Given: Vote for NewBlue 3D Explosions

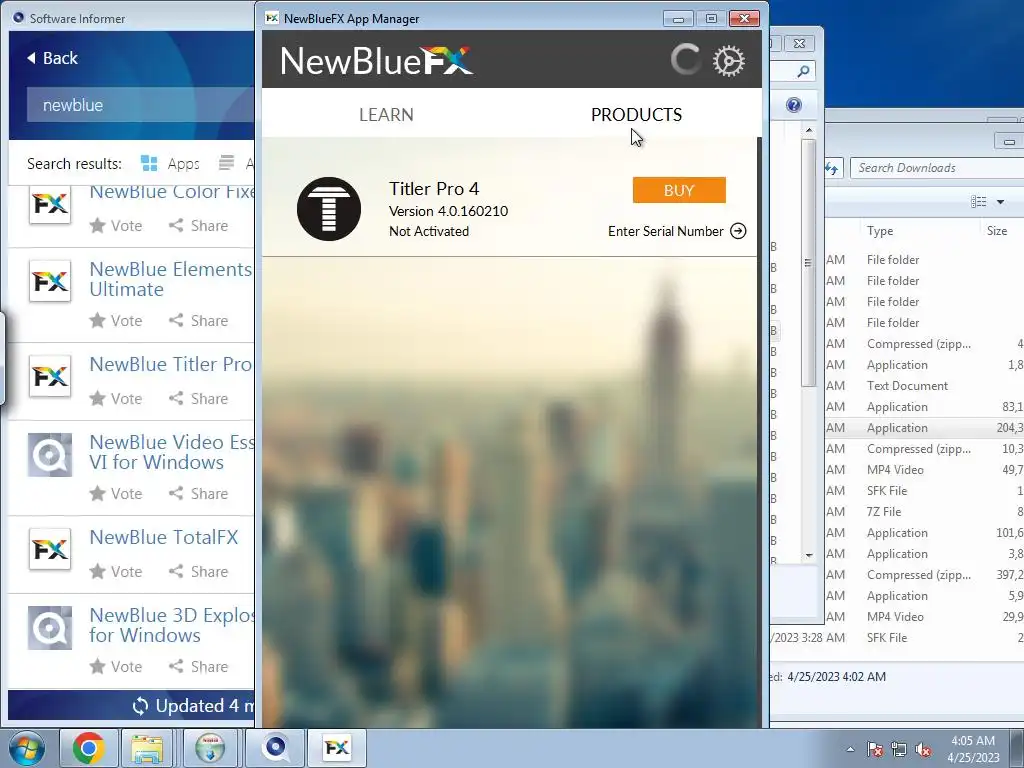Looking at the screenshot, I should point(116,667).
